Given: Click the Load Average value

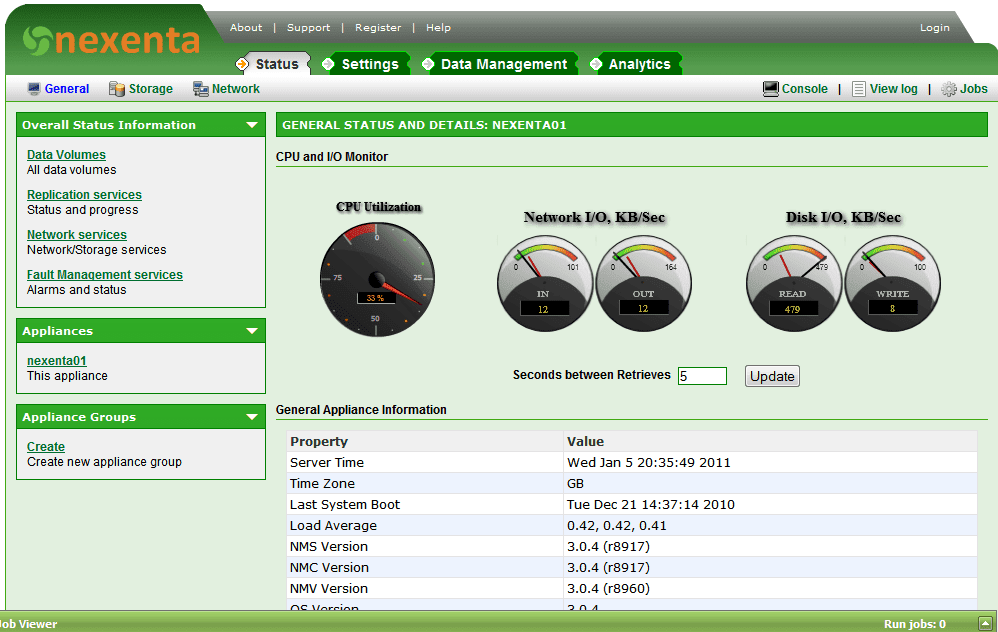Looking at the screenshot, I should 617,526.
